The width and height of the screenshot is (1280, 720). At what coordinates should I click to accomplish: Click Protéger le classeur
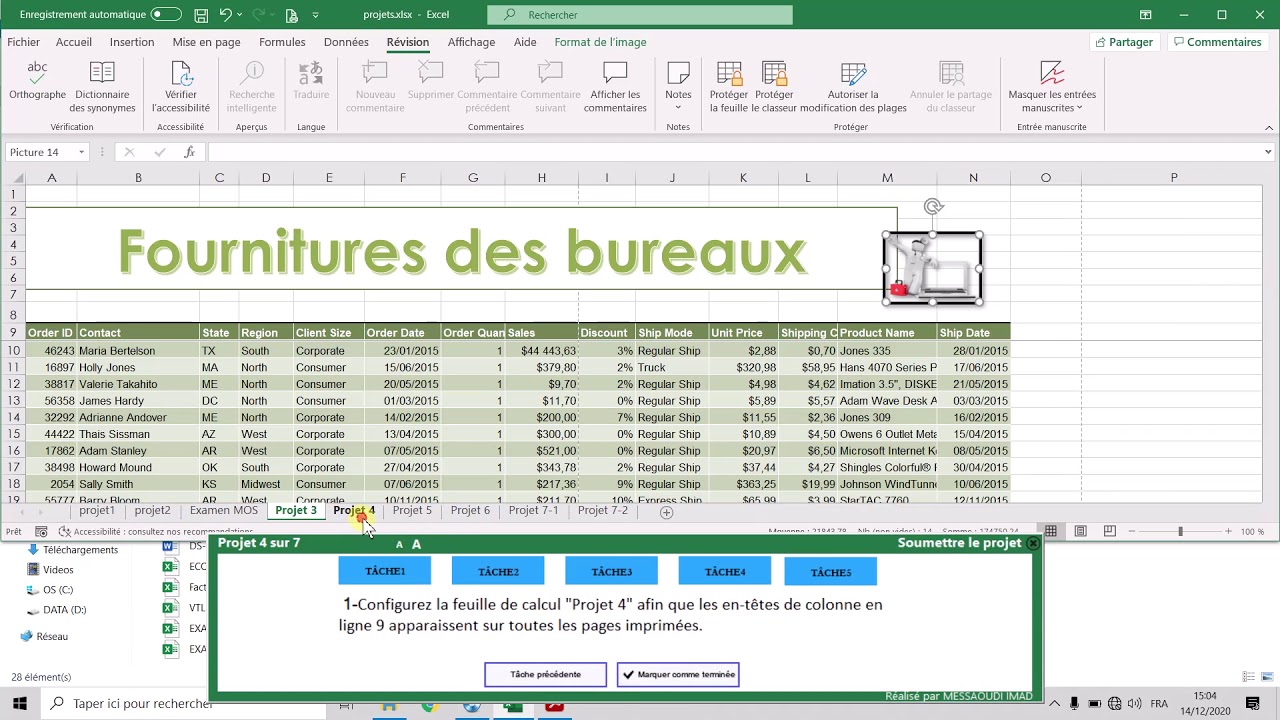click(774, 87)
